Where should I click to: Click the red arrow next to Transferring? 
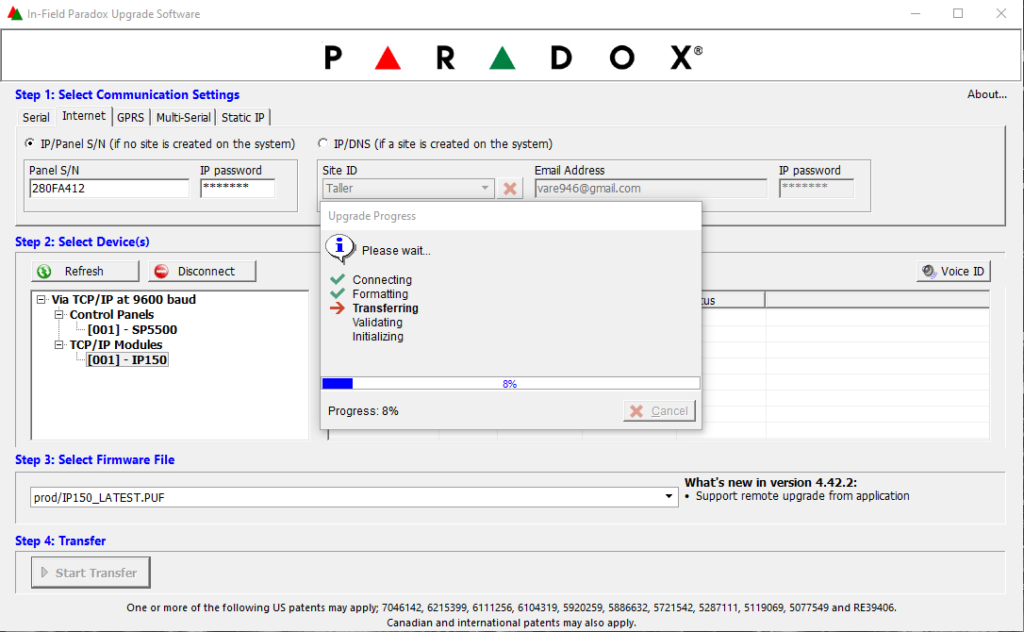point(338,308)
